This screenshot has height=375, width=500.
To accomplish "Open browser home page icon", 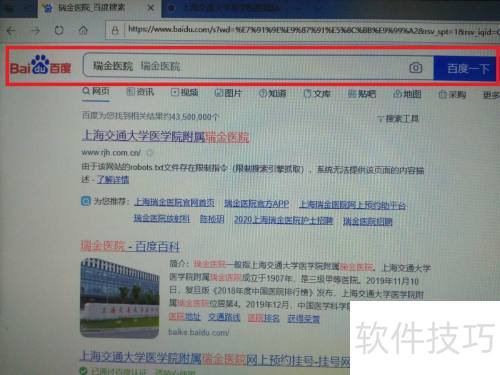I will click(x=83, y=31).
